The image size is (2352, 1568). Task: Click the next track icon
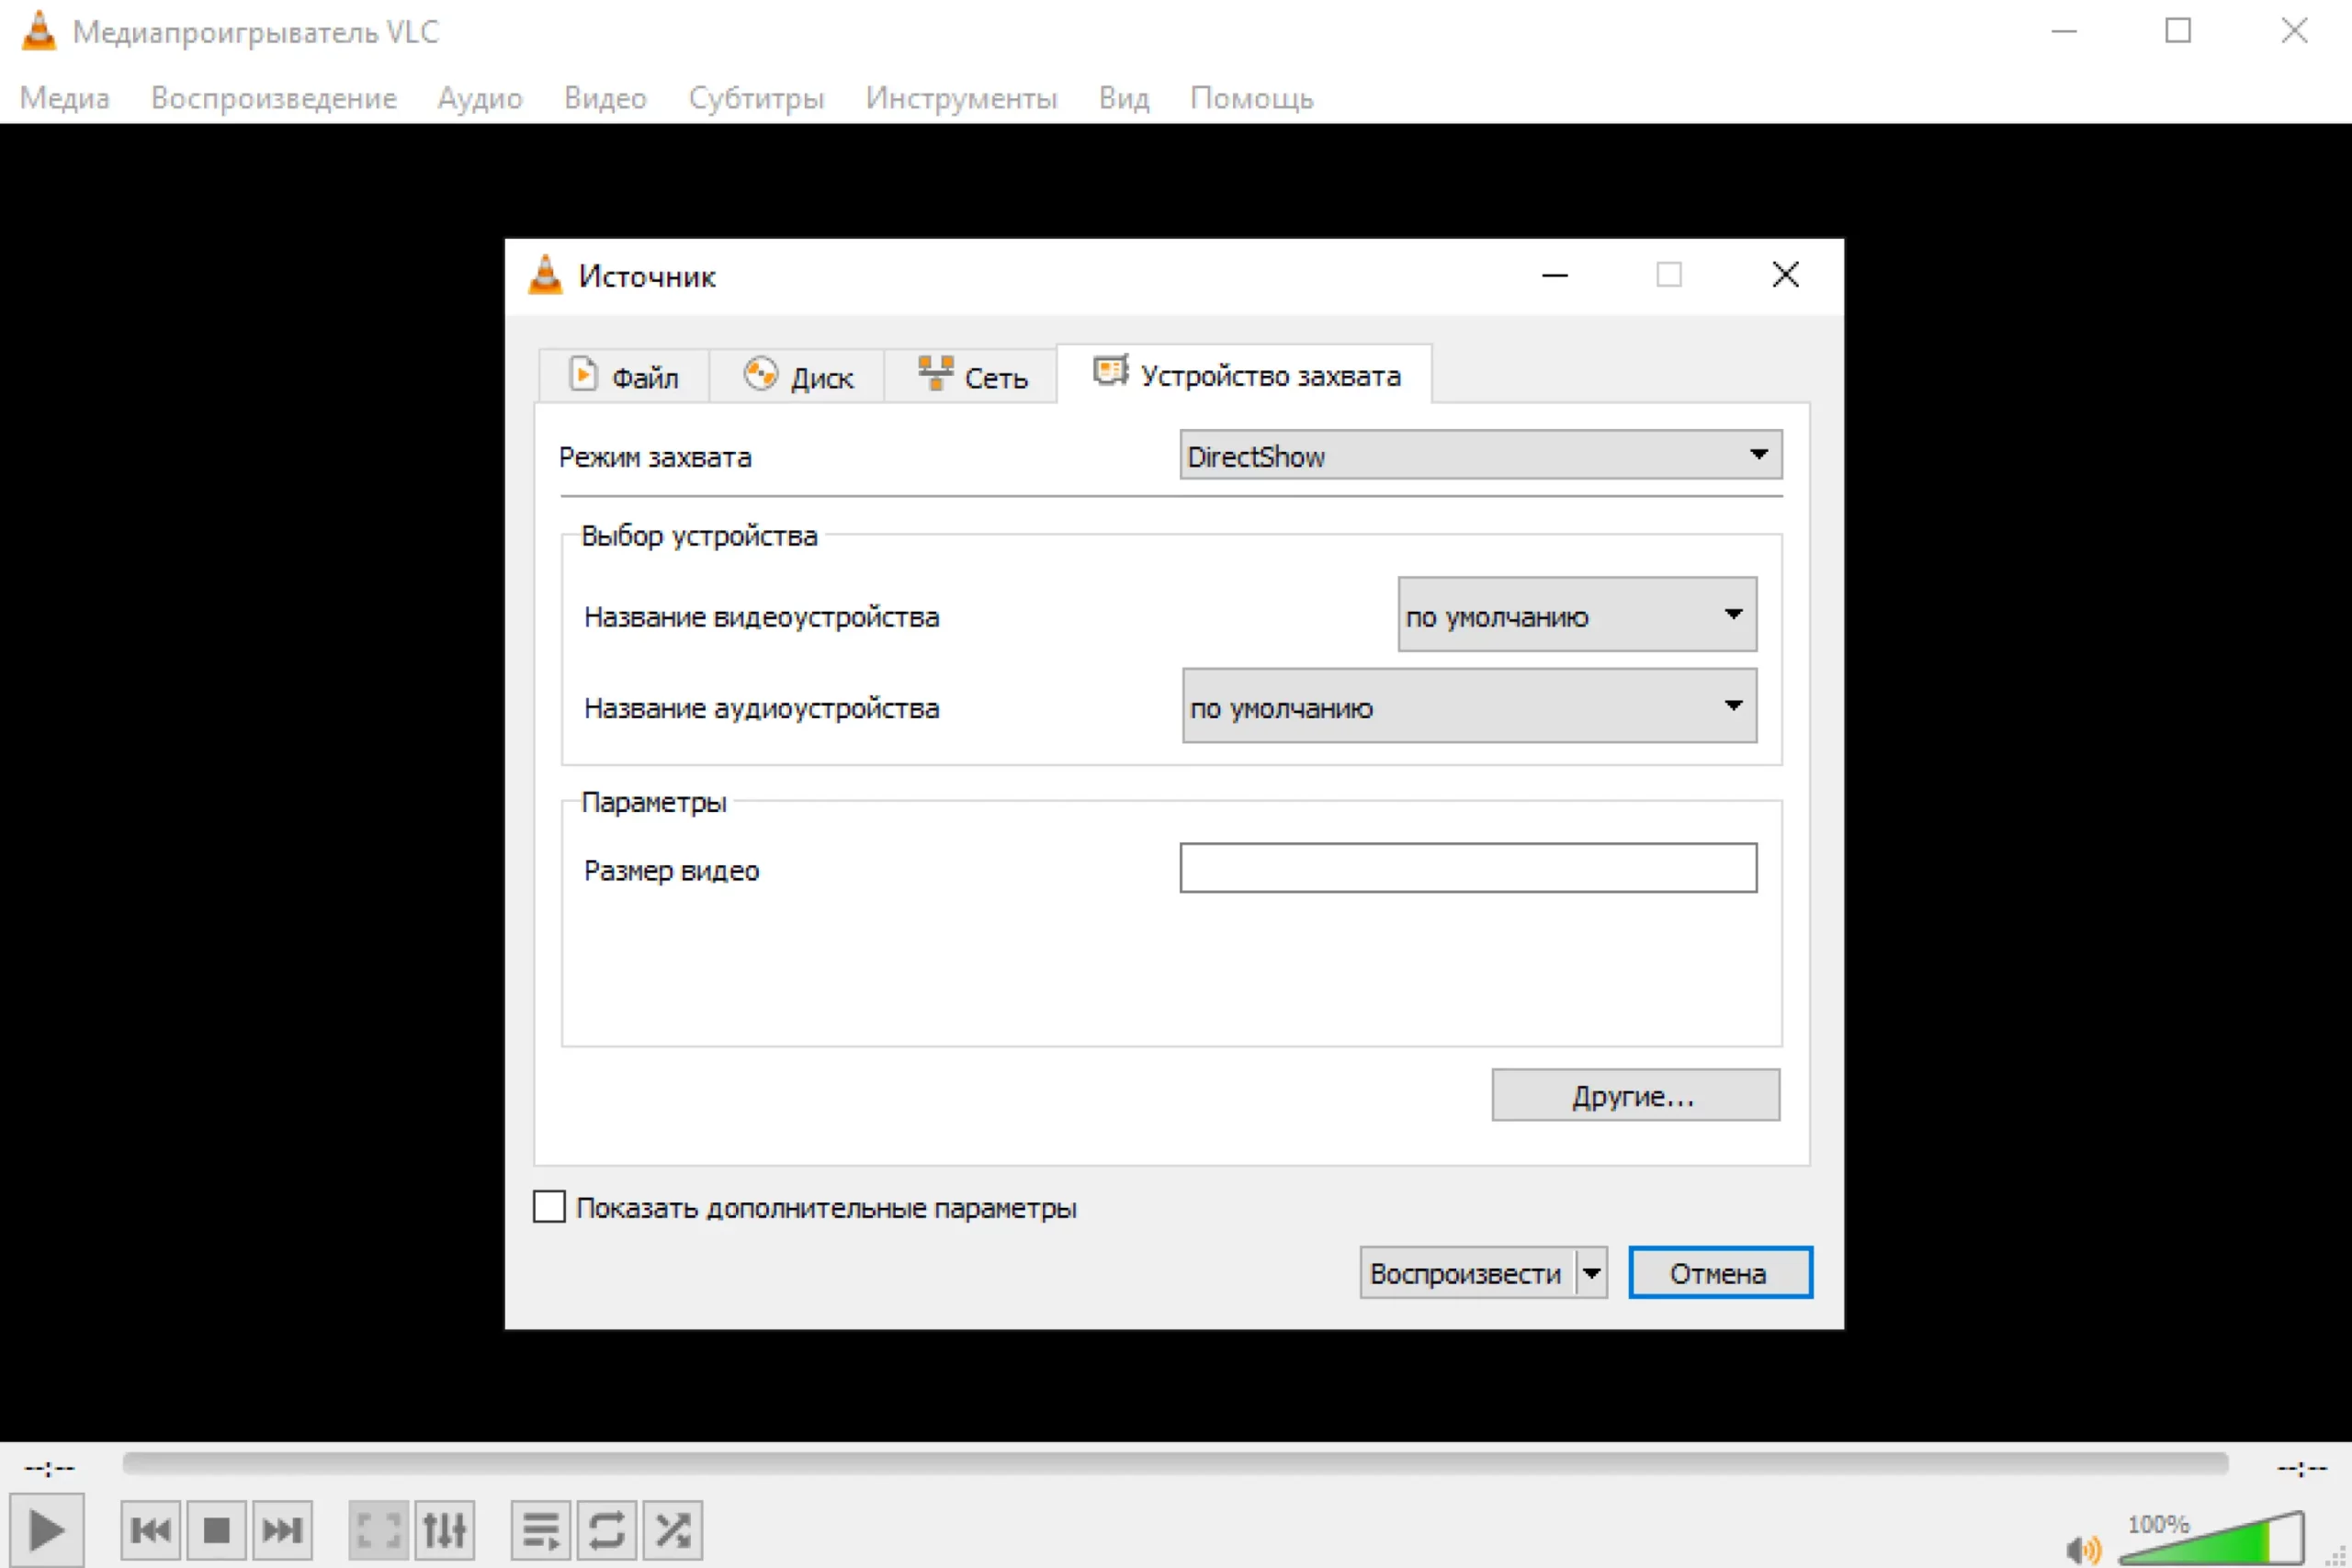tap(282, 1530)
